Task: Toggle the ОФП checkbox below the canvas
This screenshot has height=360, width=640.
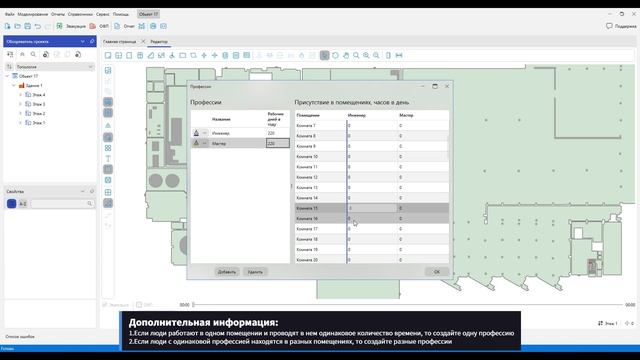Action: [x=139, y=305]
